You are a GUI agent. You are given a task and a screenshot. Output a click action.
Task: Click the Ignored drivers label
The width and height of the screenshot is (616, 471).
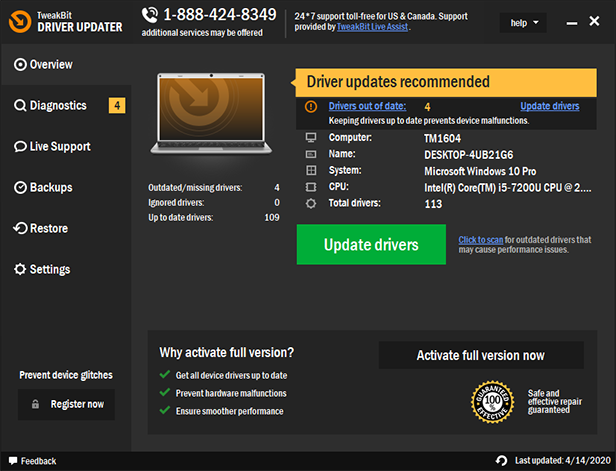click(x=176, y=203)
